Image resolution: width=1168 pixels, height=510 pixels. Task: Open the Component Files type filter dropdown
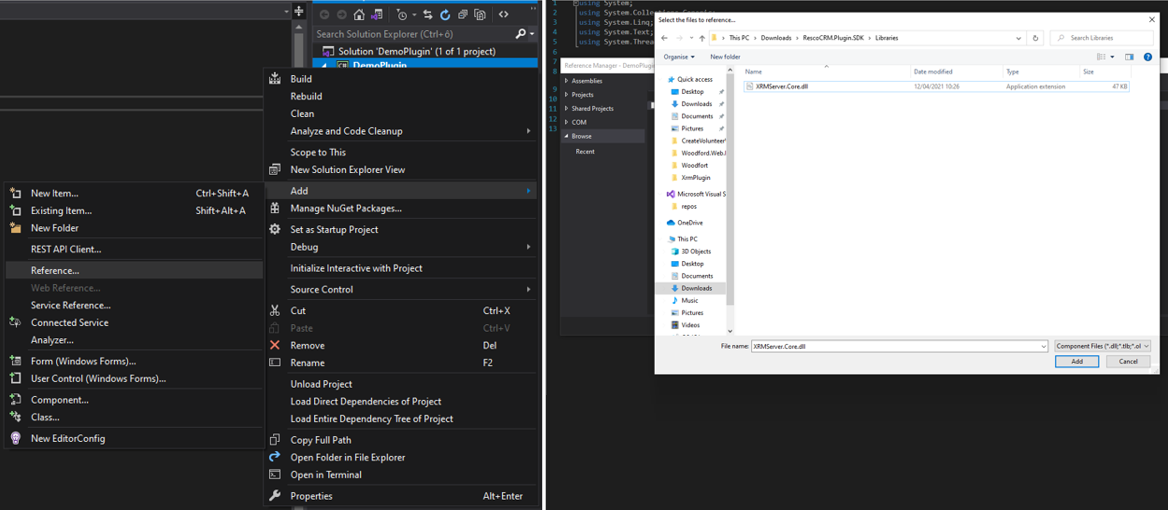[1102, 346]
